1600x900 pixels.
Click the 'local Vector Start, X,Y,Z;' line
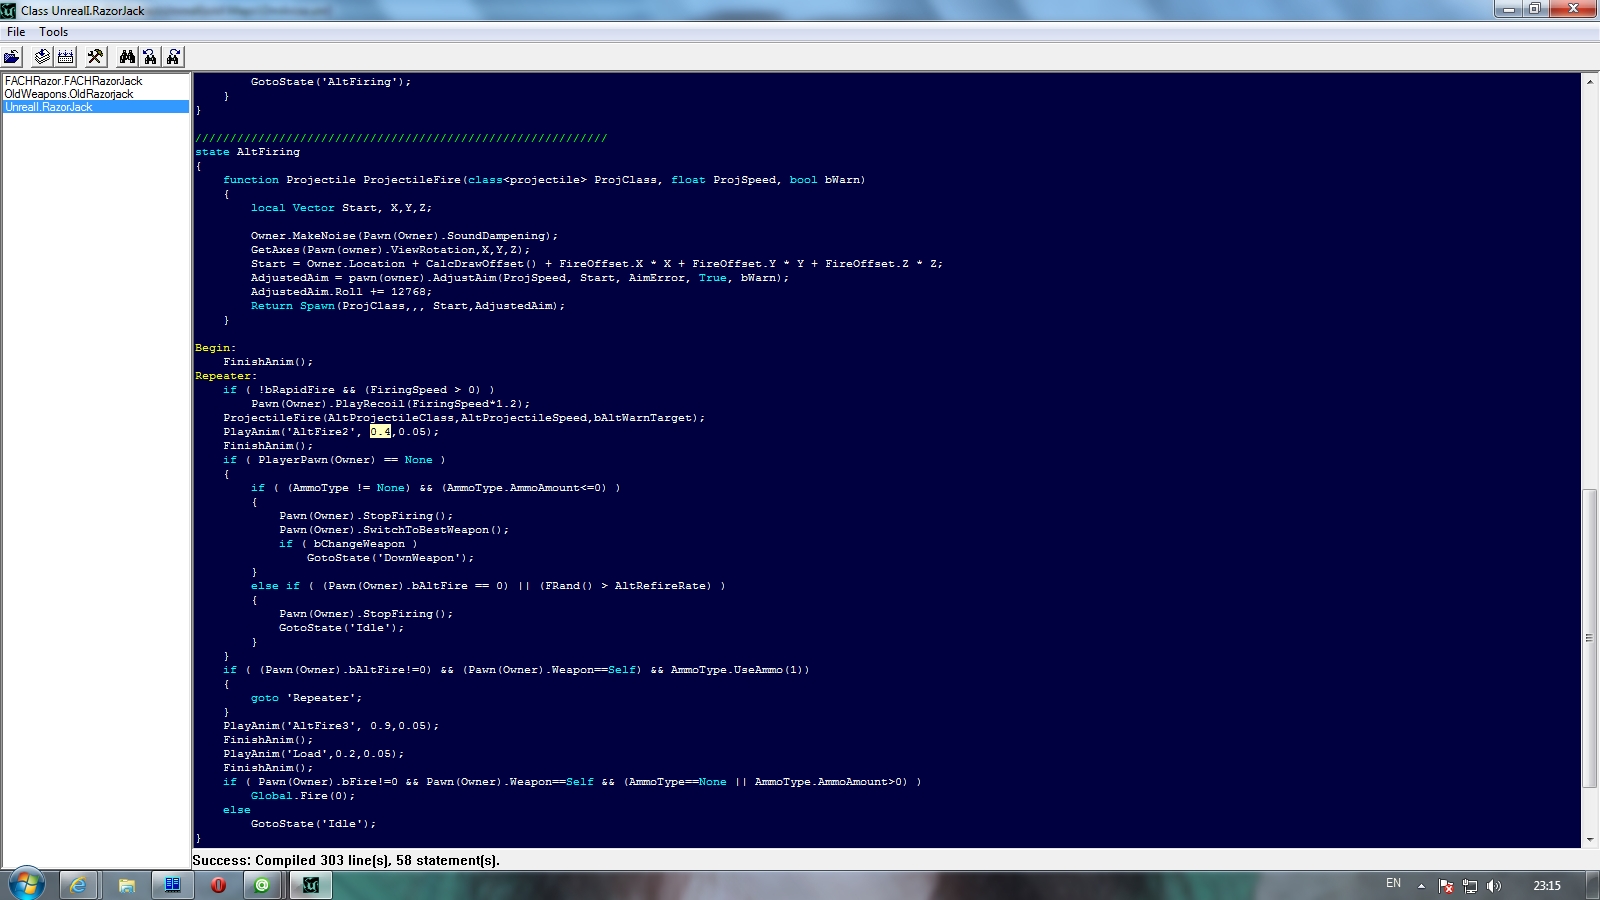click(341, 208)
